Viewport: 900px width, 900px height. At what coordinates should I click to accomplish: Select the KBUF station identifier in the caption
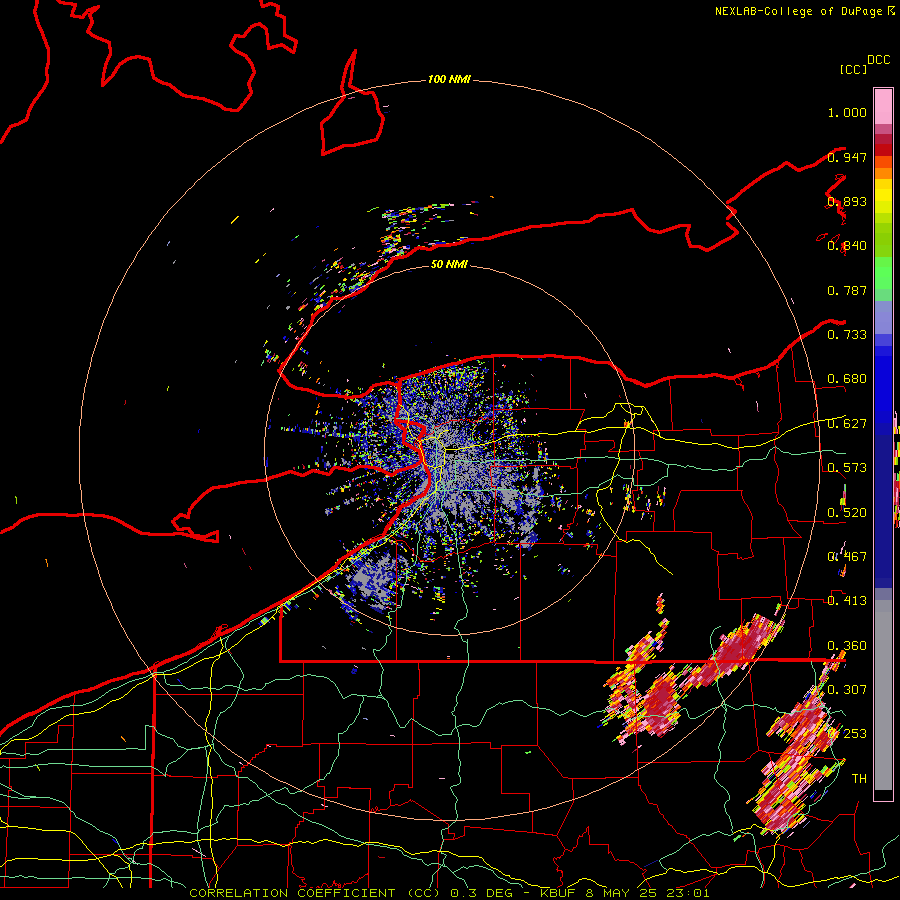(557, 893)
